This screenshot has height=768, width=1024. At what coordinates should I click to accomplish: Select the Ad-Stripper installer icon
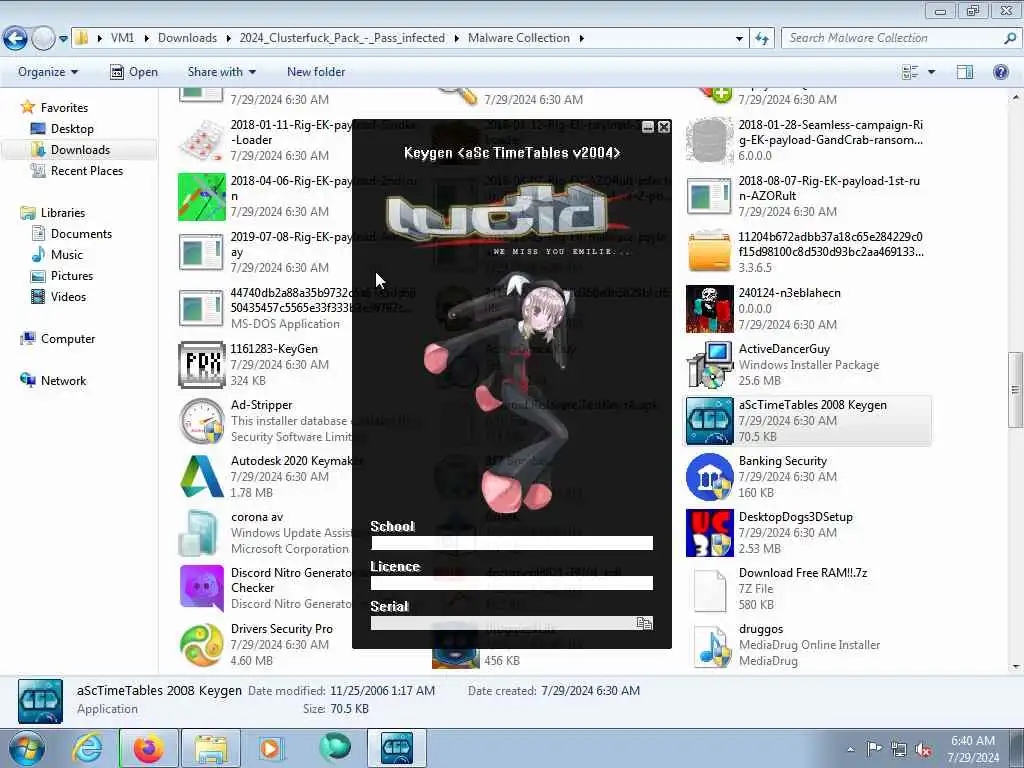tap(202, 421)
